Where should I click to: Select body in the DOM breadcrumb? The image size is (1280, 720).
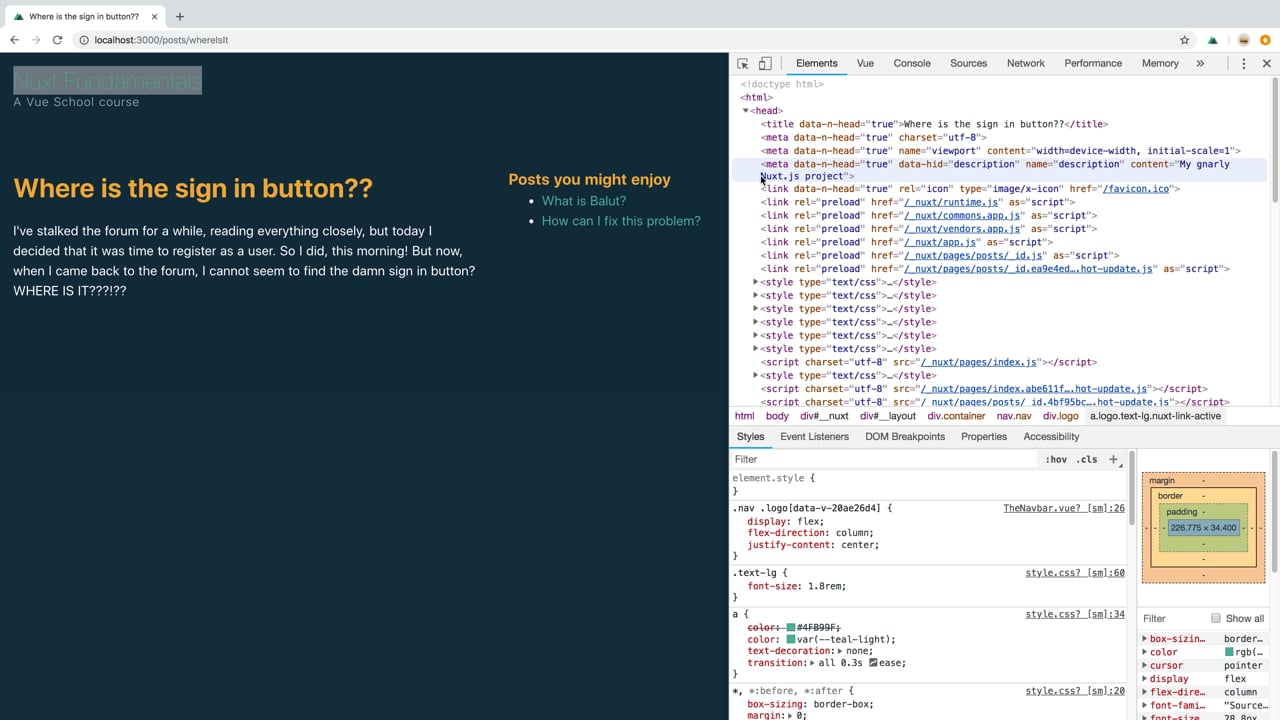(777, 416)
